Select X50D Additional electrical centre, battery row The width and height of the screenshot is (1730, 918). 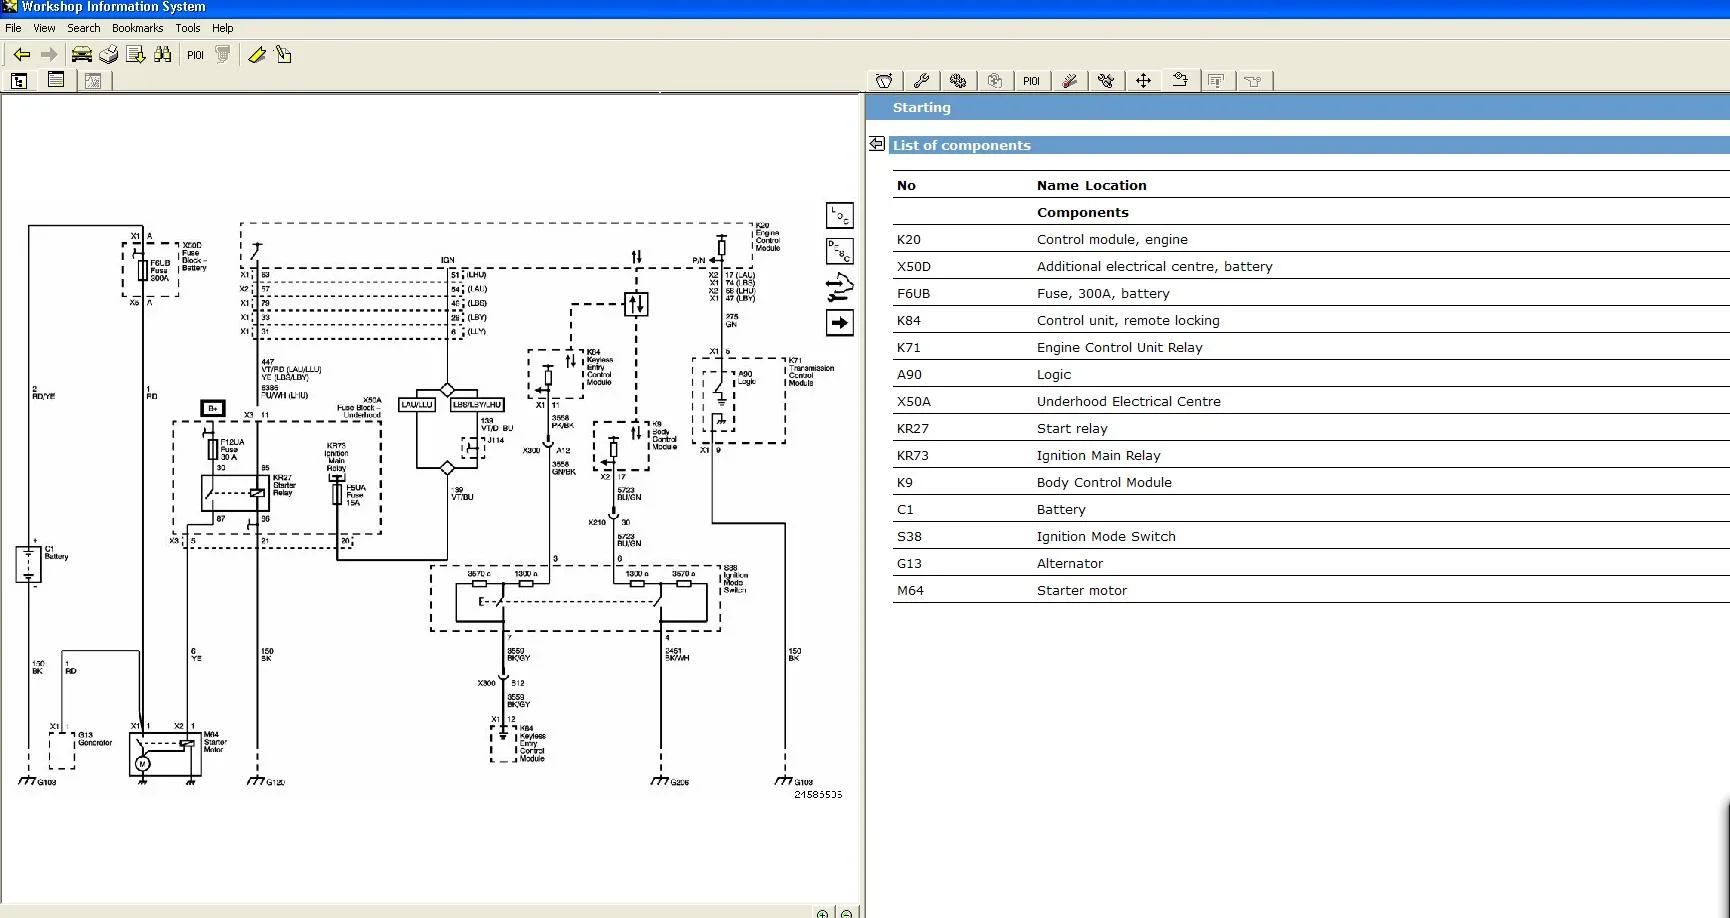[x=1311, y=266]
